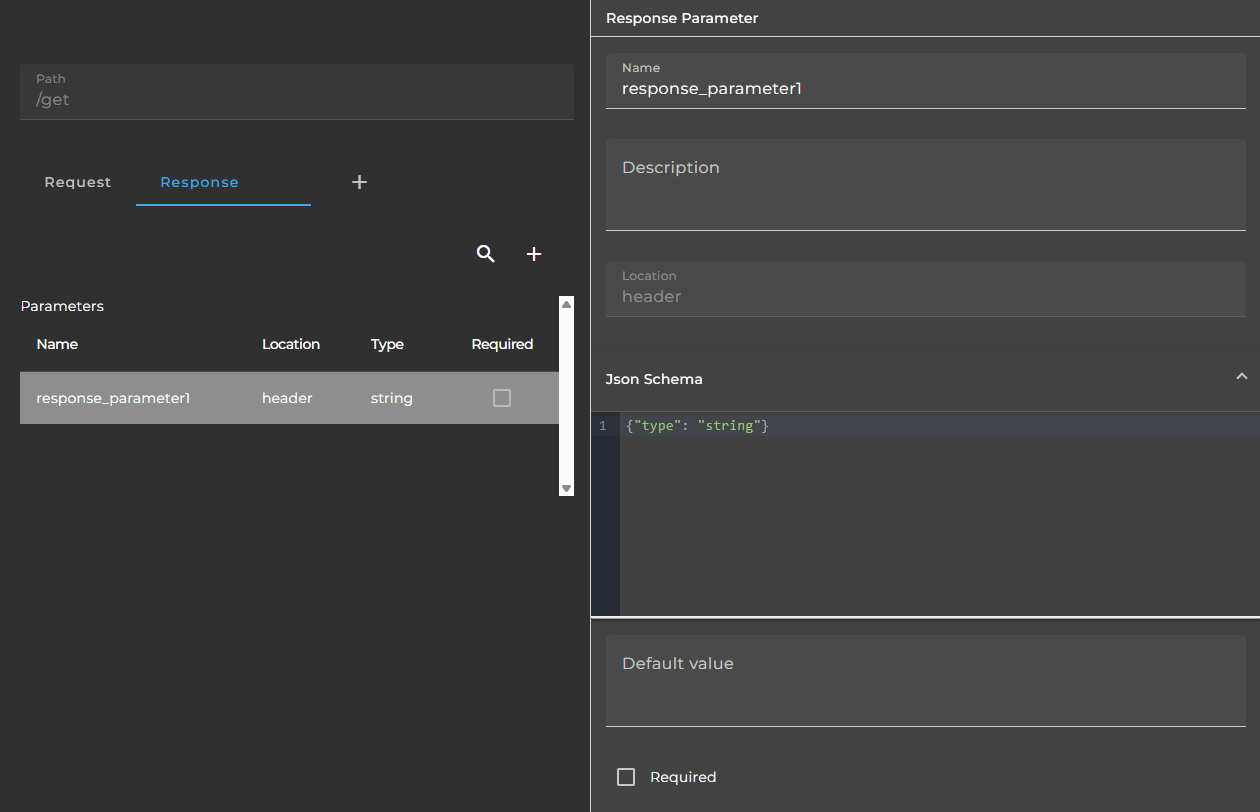Switch to the Request tab
This screenshot has height=812, width=1260.
click(78, 182)
